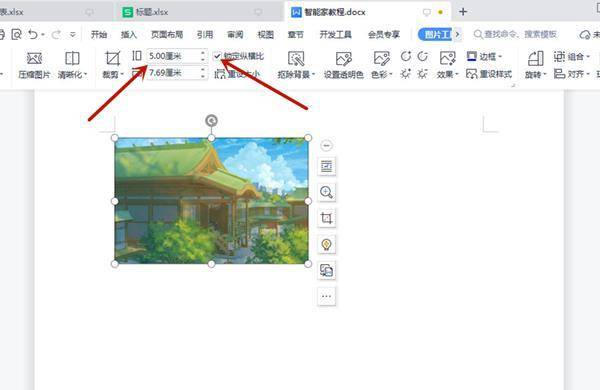Click the increase contrast icon
The height and width of the screenshot is (390, 600).
406,56
